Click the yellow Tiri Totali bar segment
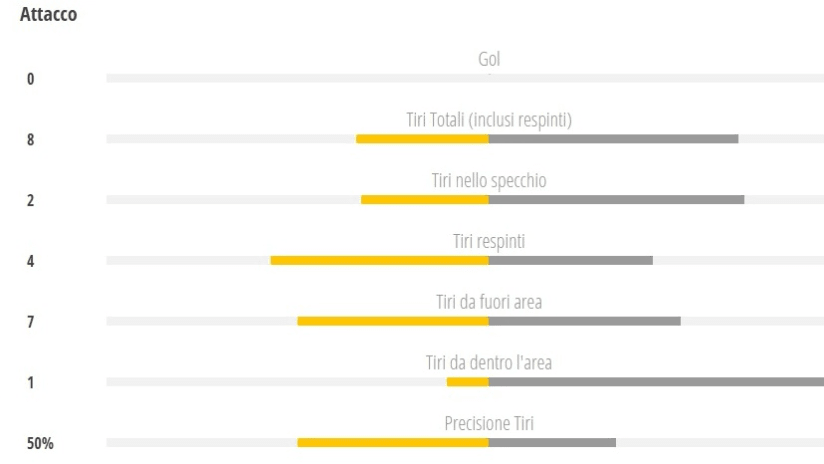The width and height of the screenshot is (824, 464). pos(422,138)
